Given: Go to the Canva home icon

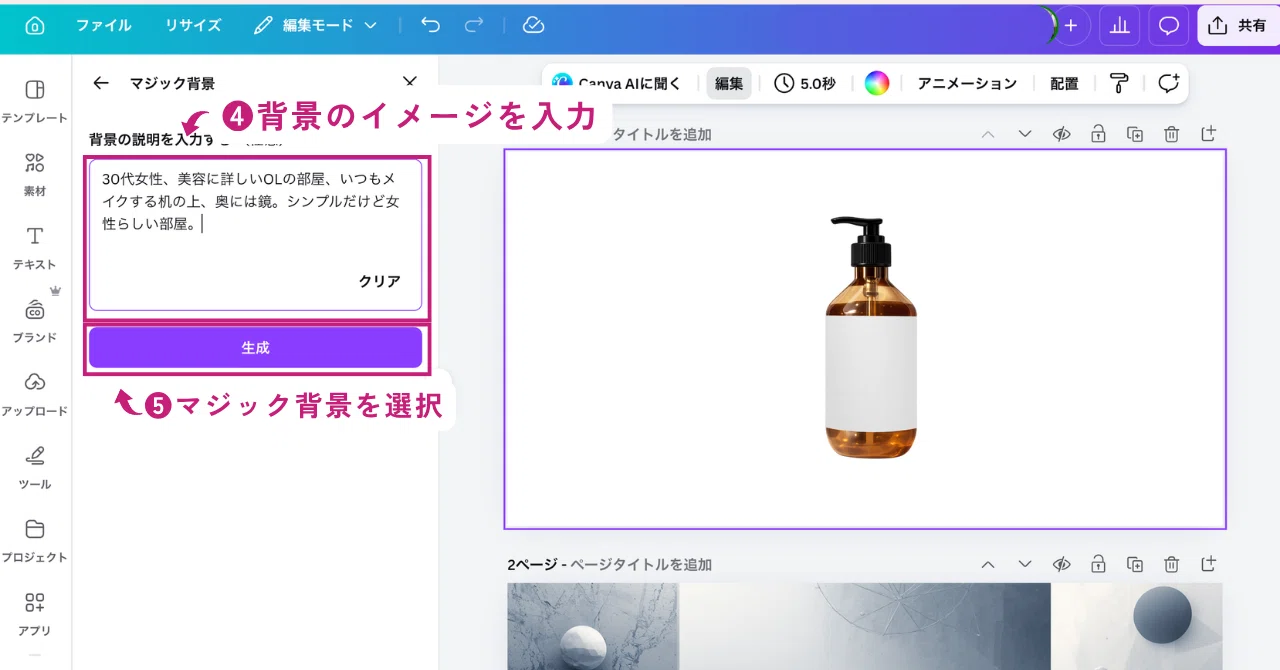Looking at the screenshot, I should tap(35, 26).
